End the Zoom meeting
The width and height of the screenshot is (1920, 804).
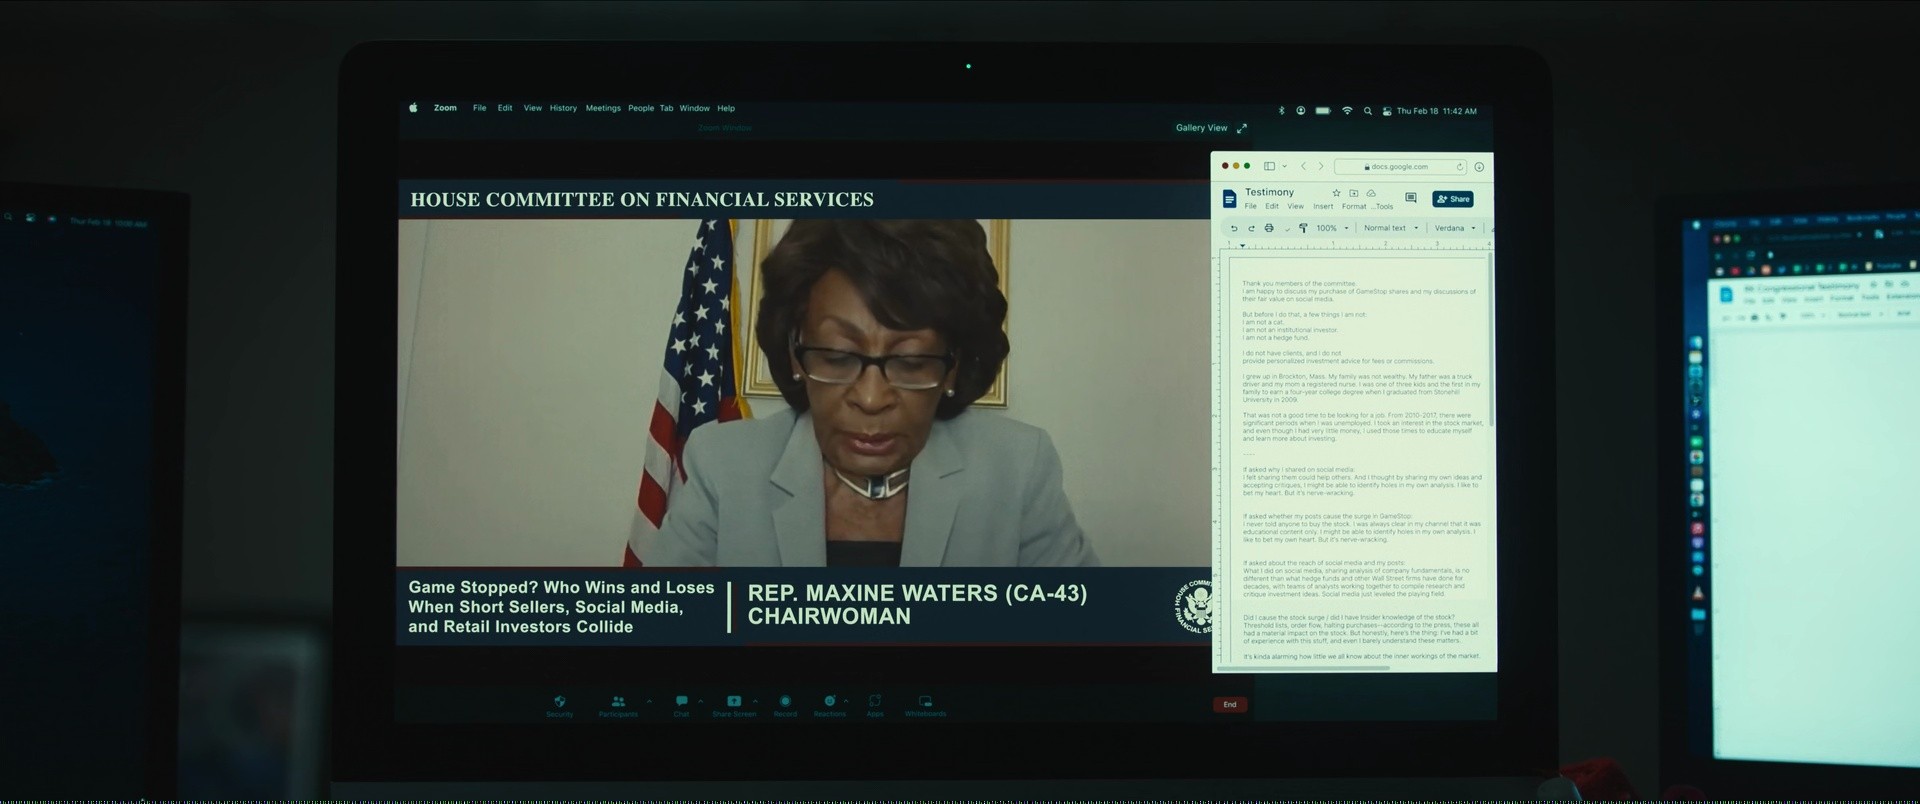tap(1230, 704)
